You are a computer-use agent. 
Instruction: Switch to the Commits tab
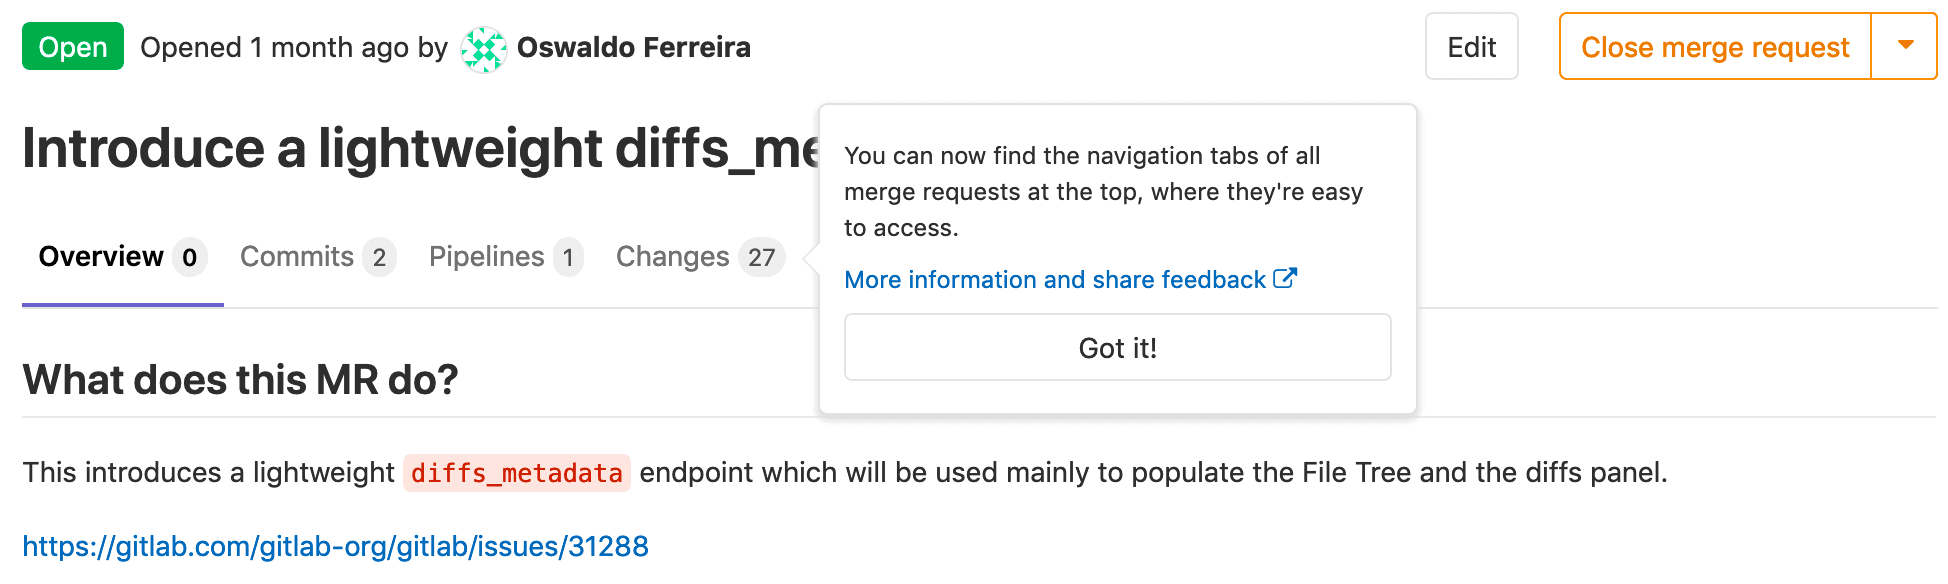point(297,256)
